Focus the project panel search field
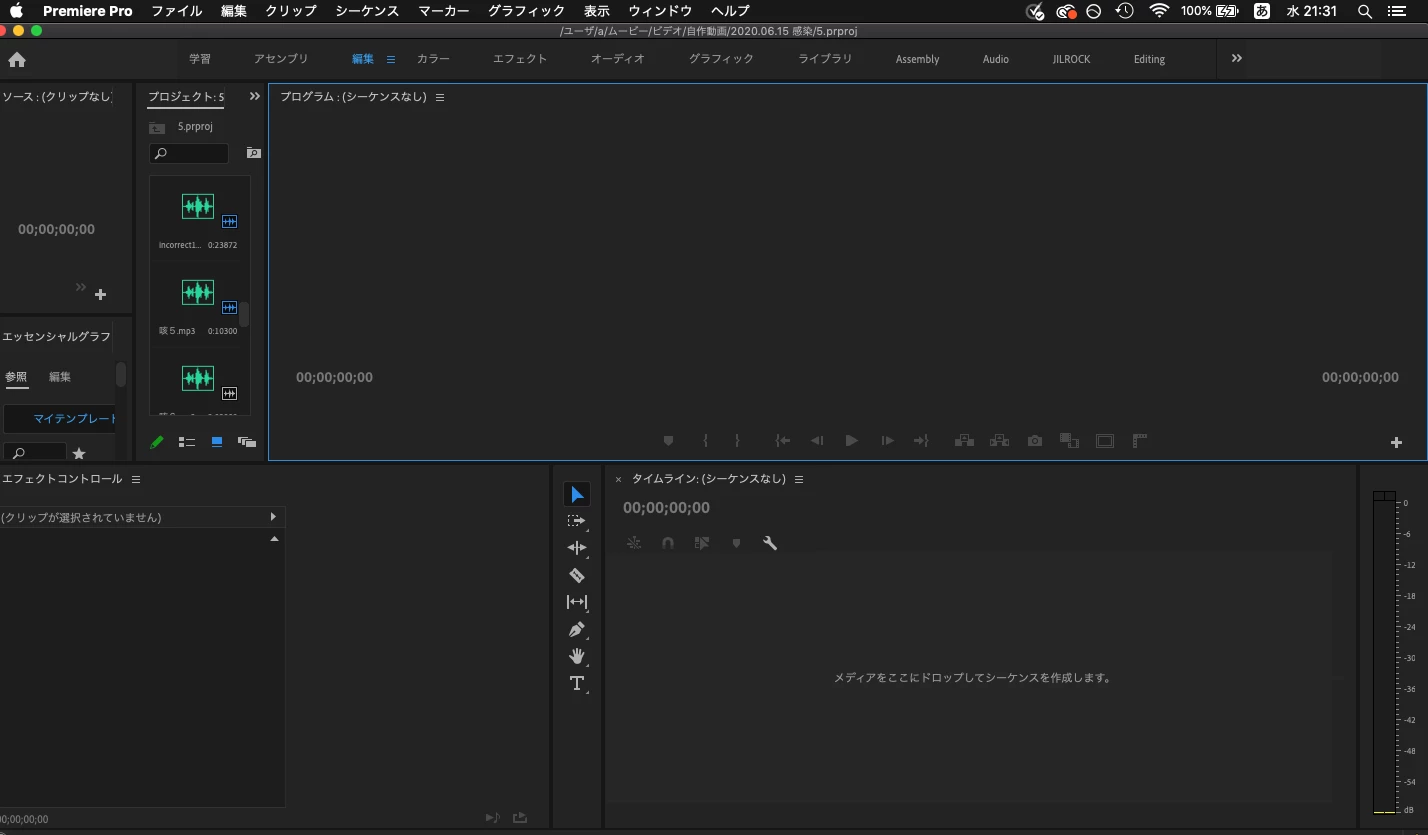The height and width of the screenshot is (835, 1428). tap(189, 154)
